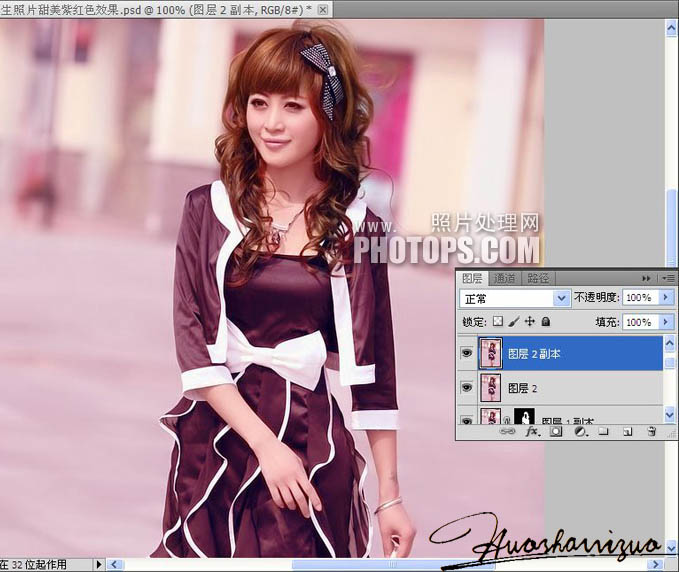Image resolution: width=679 pixels, height=572 pixels.
Task: Click the link layers icon
Action: [508, 432]
